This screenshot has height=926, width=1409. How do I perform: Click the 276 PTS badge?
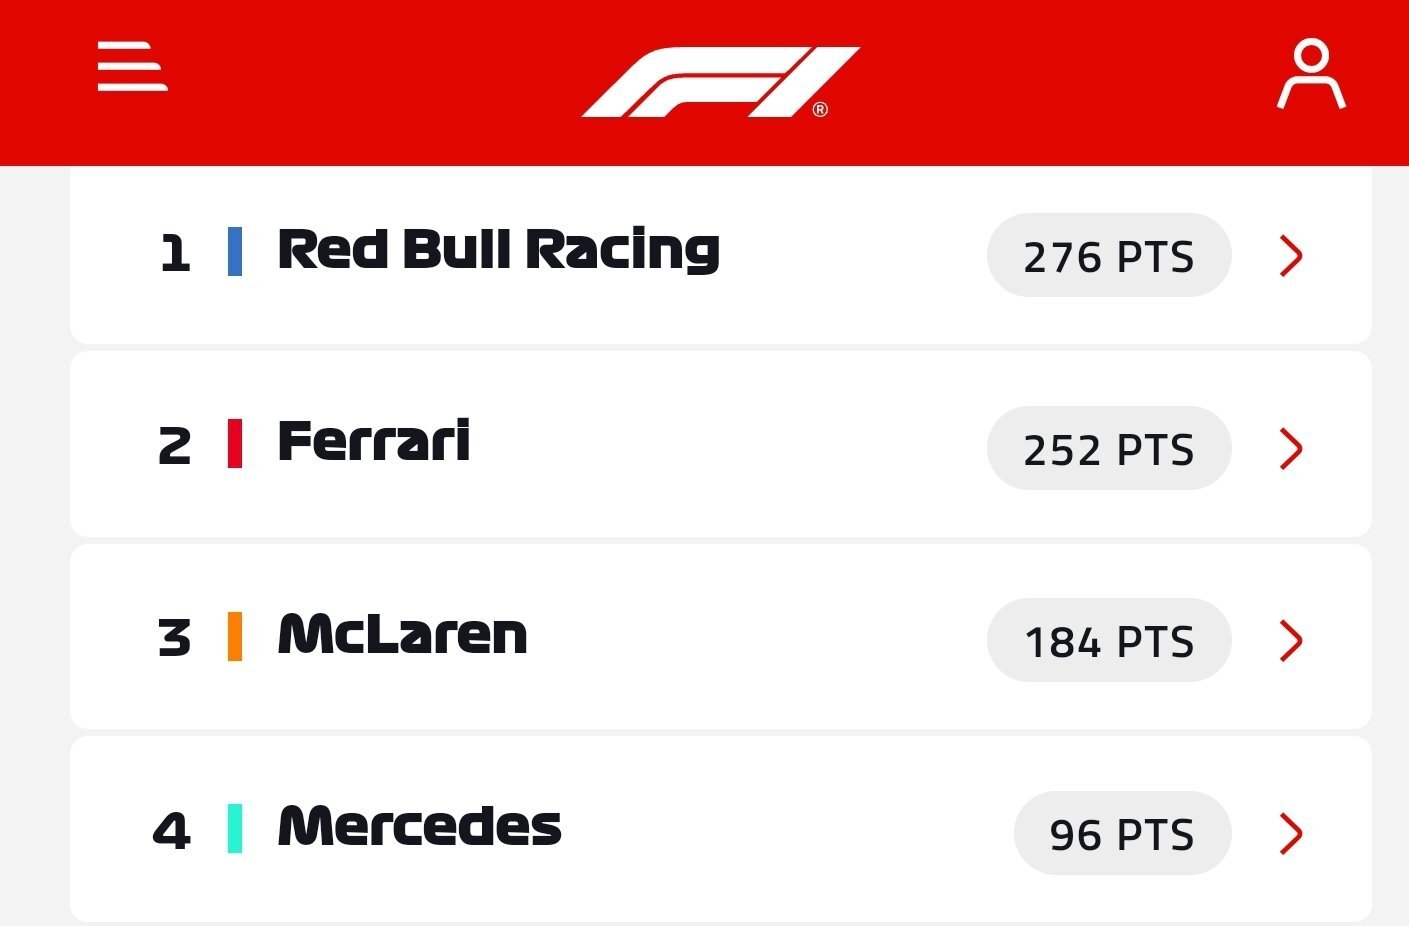pos(1109,255)
